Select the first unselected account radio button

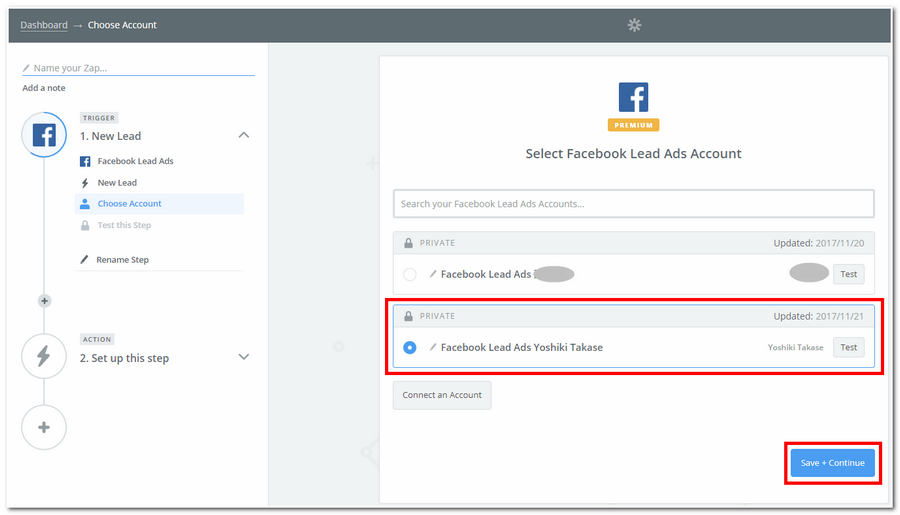tap(410, 274)
